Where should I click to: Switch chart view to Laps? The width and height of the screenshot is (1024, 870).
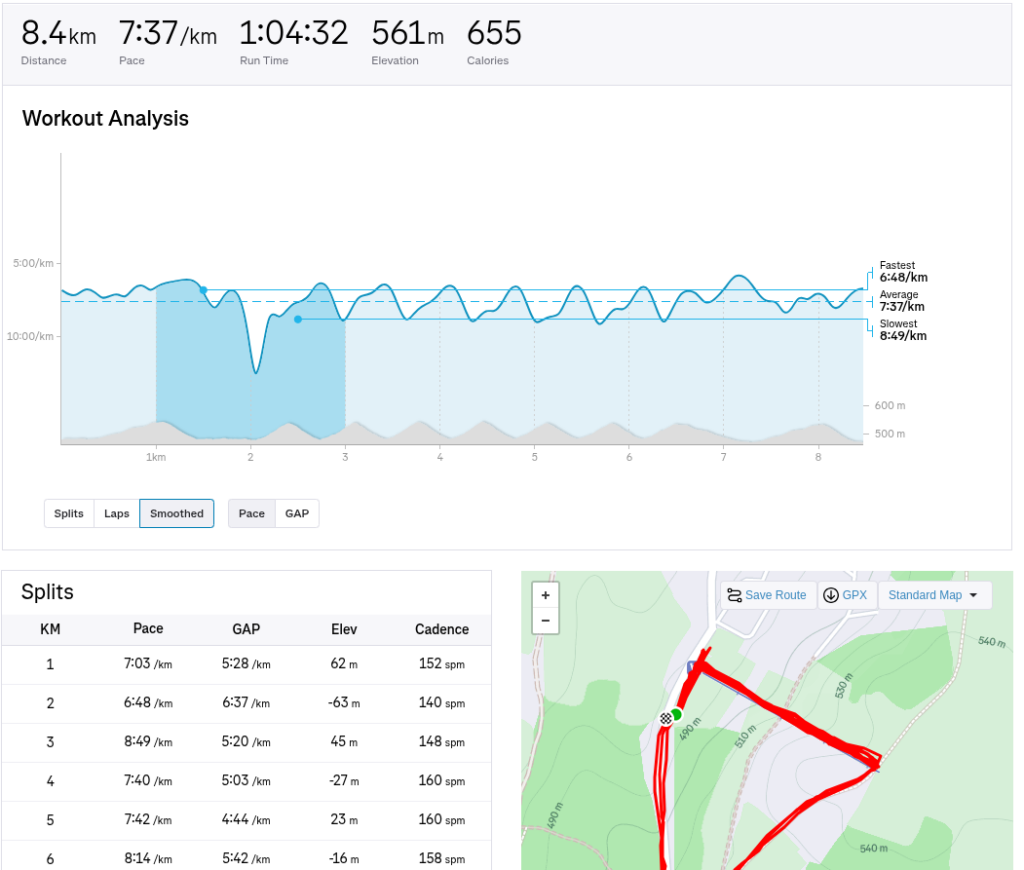click(117, 514)
